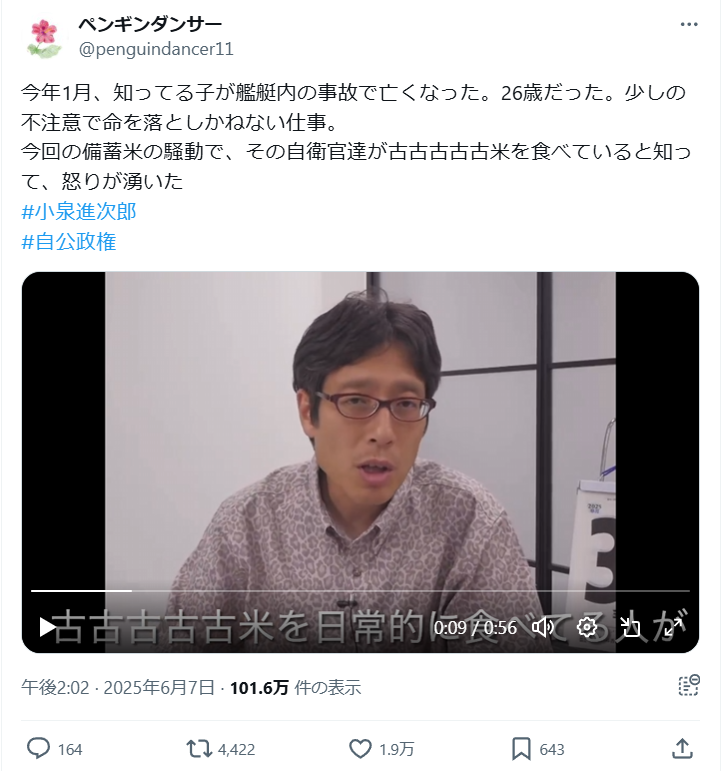Open ペンギンダンサー profile name link

(x=150, y=24)
